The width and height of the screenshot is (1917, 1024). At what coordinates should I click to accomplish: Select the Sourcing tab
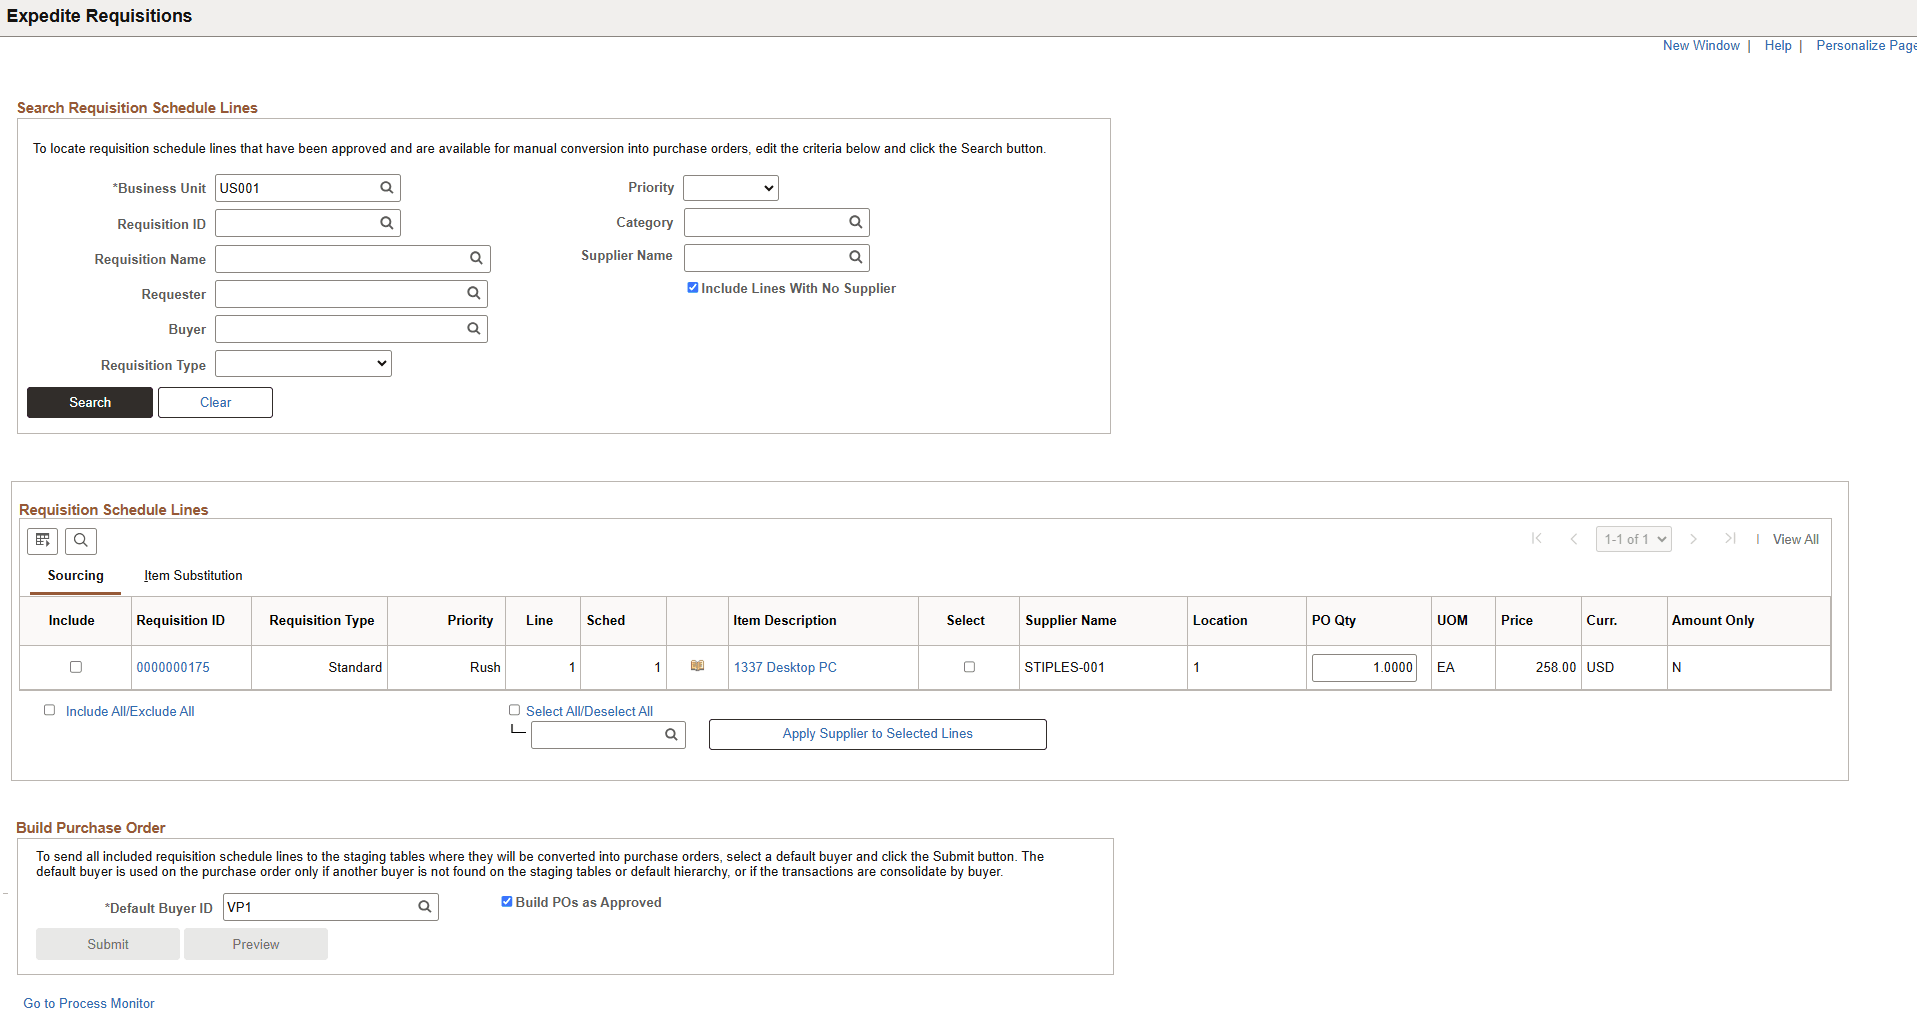[x=75, y=575]
